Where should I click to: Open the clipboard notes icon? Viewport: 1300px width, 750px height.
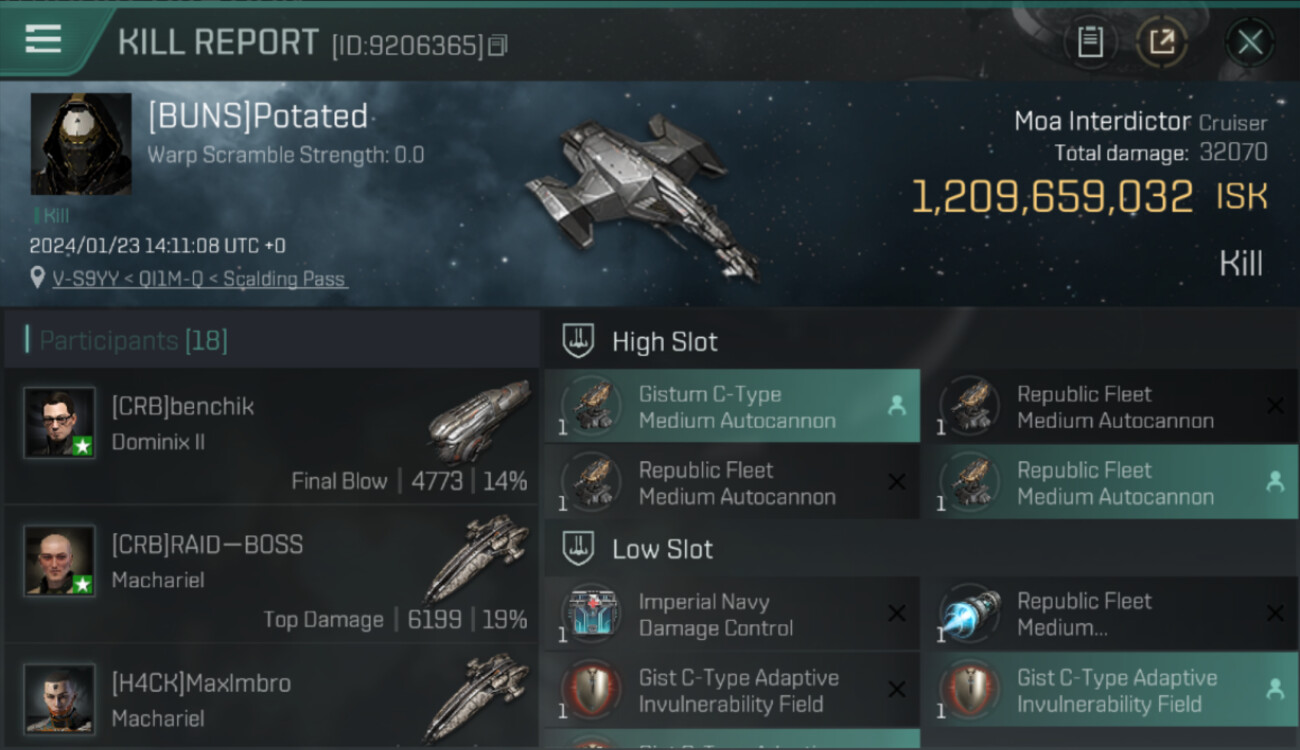tap(1090, 42)
